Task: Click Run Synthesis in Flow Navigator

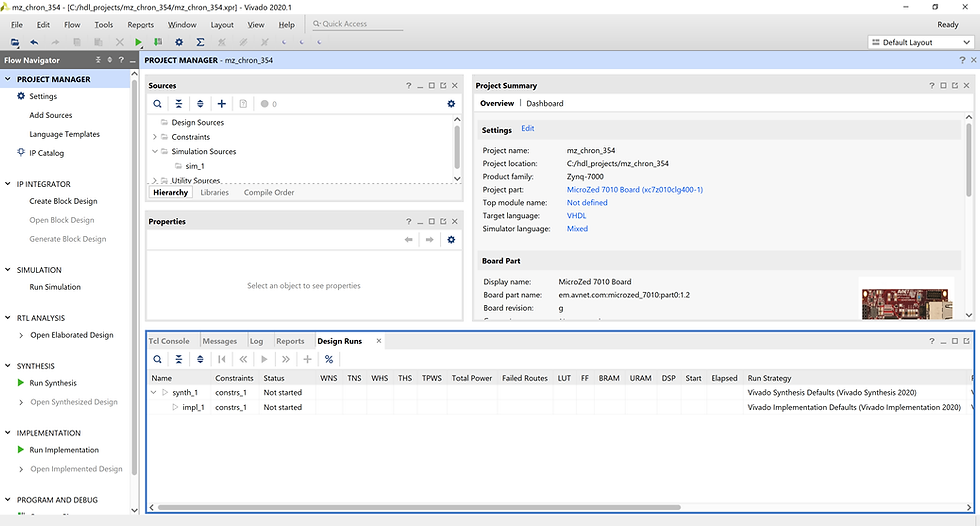Action: pos(53,383)
